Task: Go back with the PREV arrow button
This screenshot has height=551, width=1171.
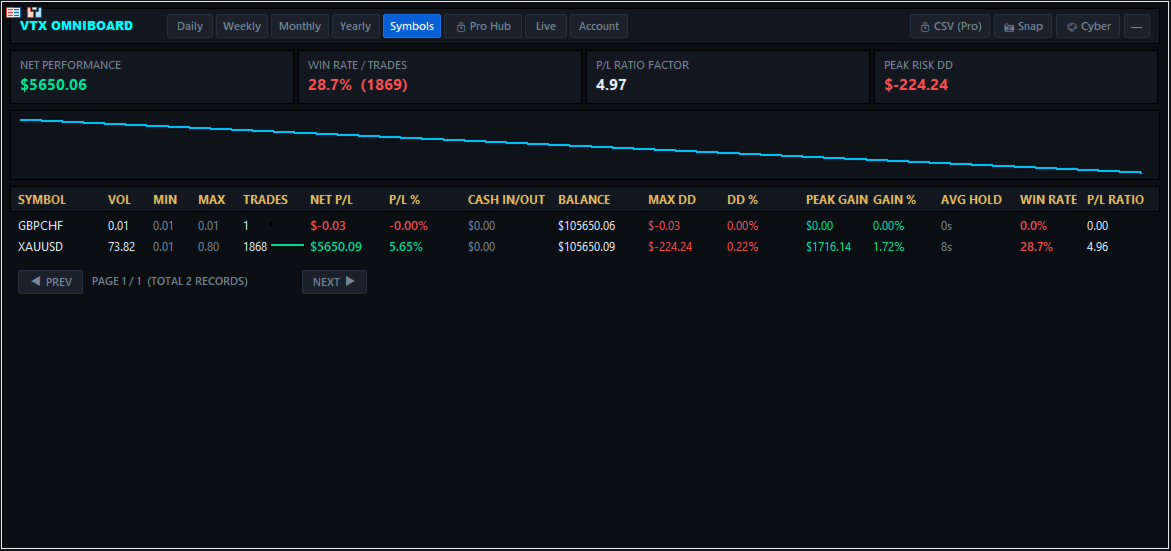Action: [51, 281]
